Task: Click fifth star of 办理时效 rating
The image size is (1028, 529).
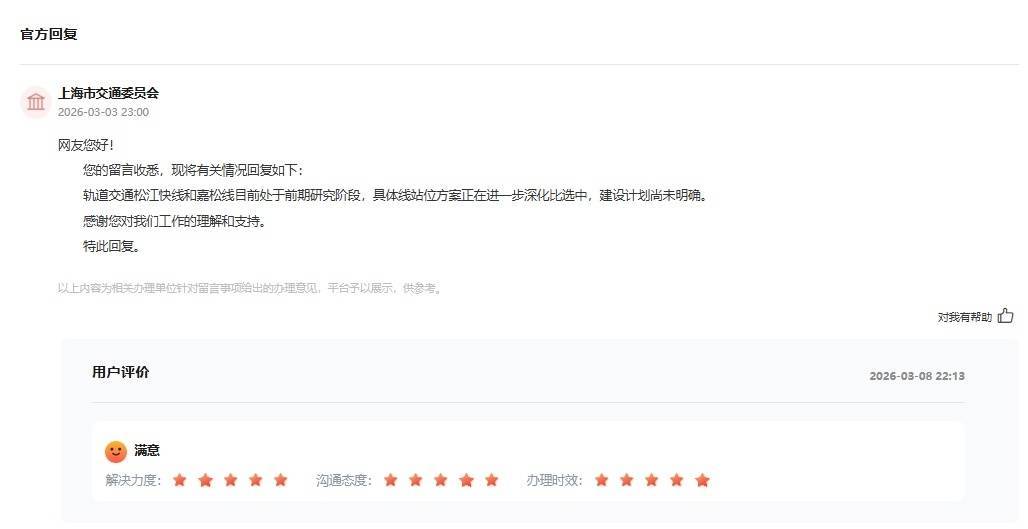Action: (x=702, y=480)
